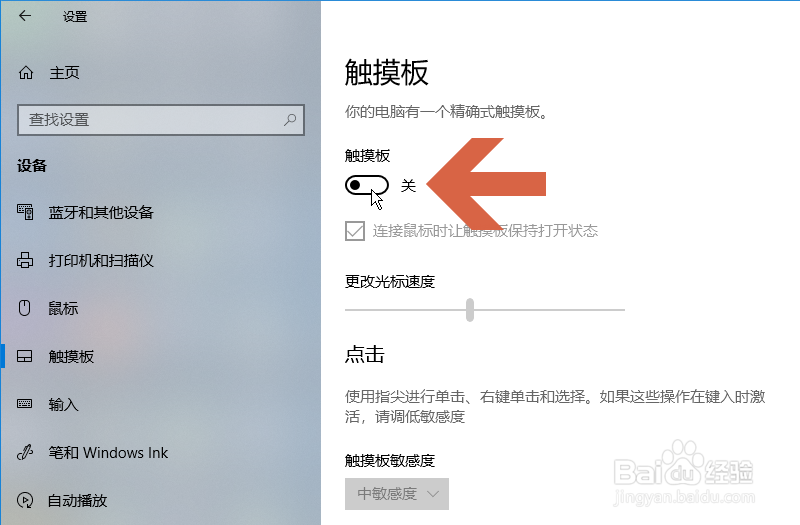Viewport: 800px width, 525px height.
Task: Go to 笔和 Windows Ink settings page
Action: tap(108, 453)
